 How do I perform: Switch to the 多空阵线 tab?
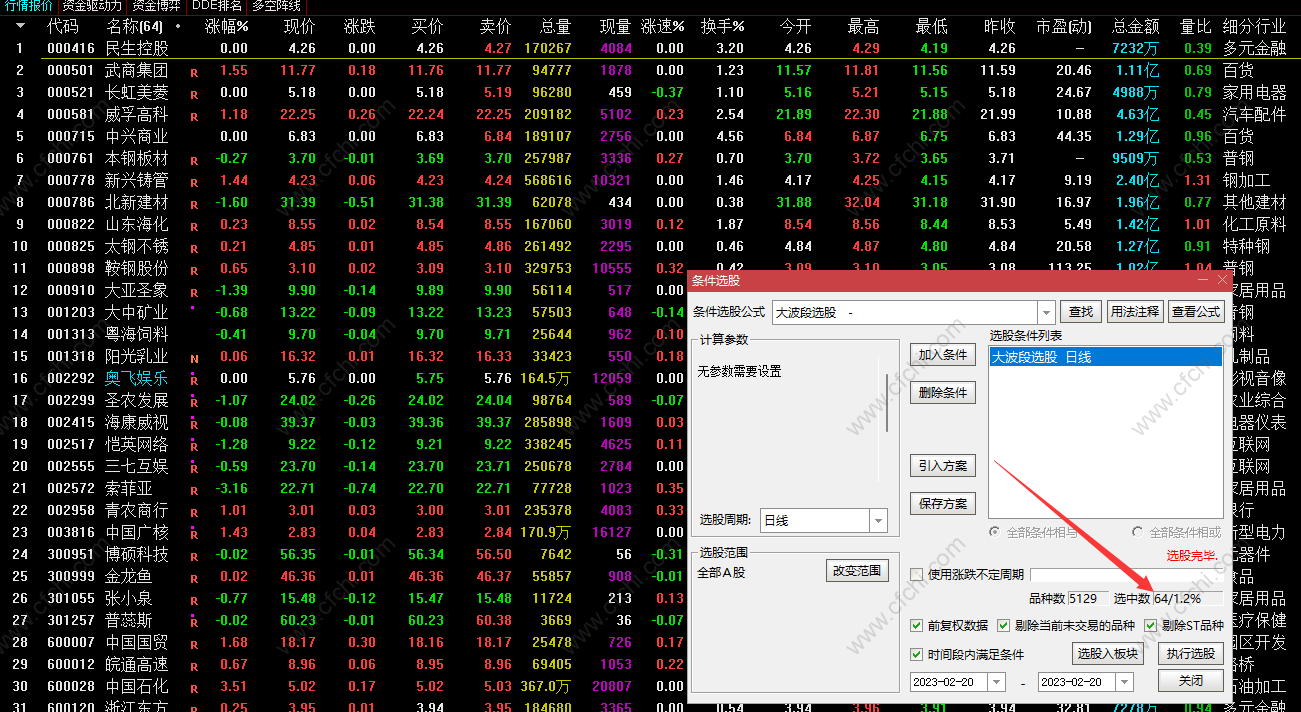coord(276,6)
